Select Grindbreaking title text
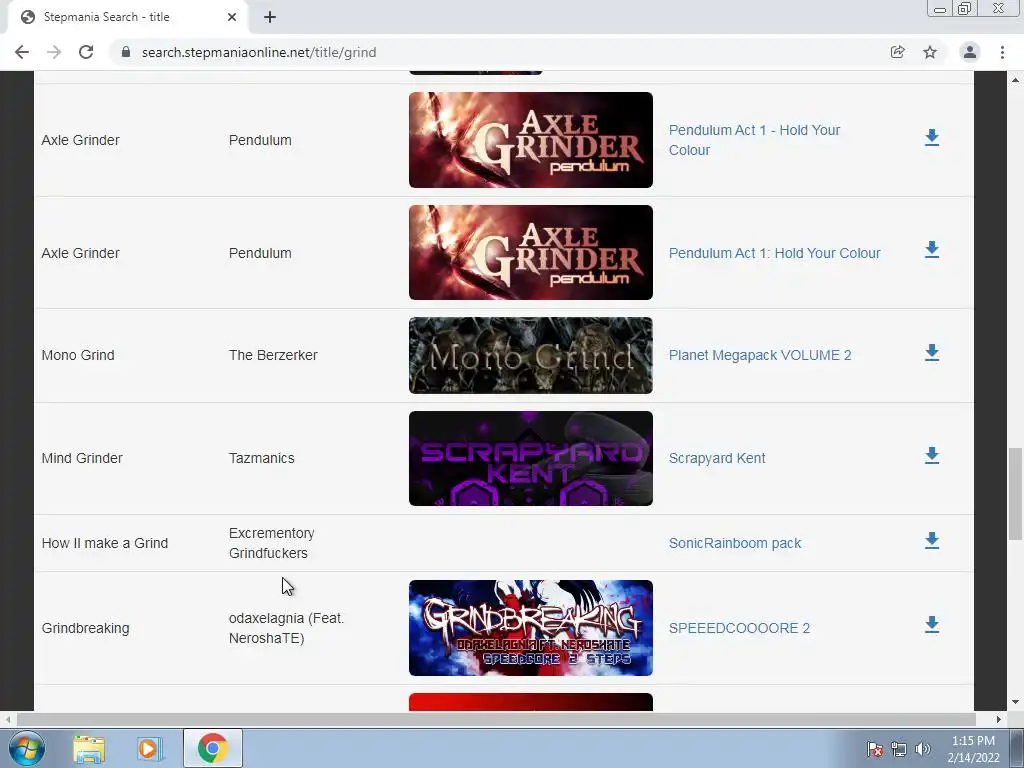The image size is (1024, 768). tap(86, 628)
